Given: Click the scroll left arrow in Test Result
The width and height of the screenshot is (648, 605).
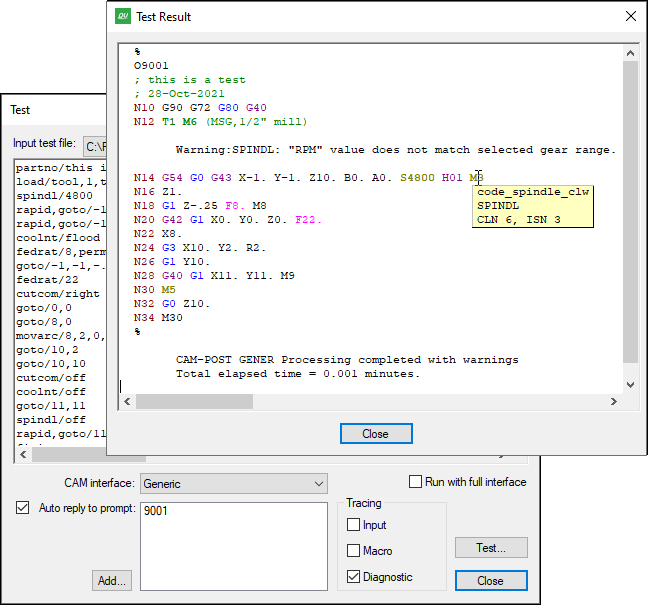Looking at the screenshot, I should pyautogui.click(x=127, y=402).
